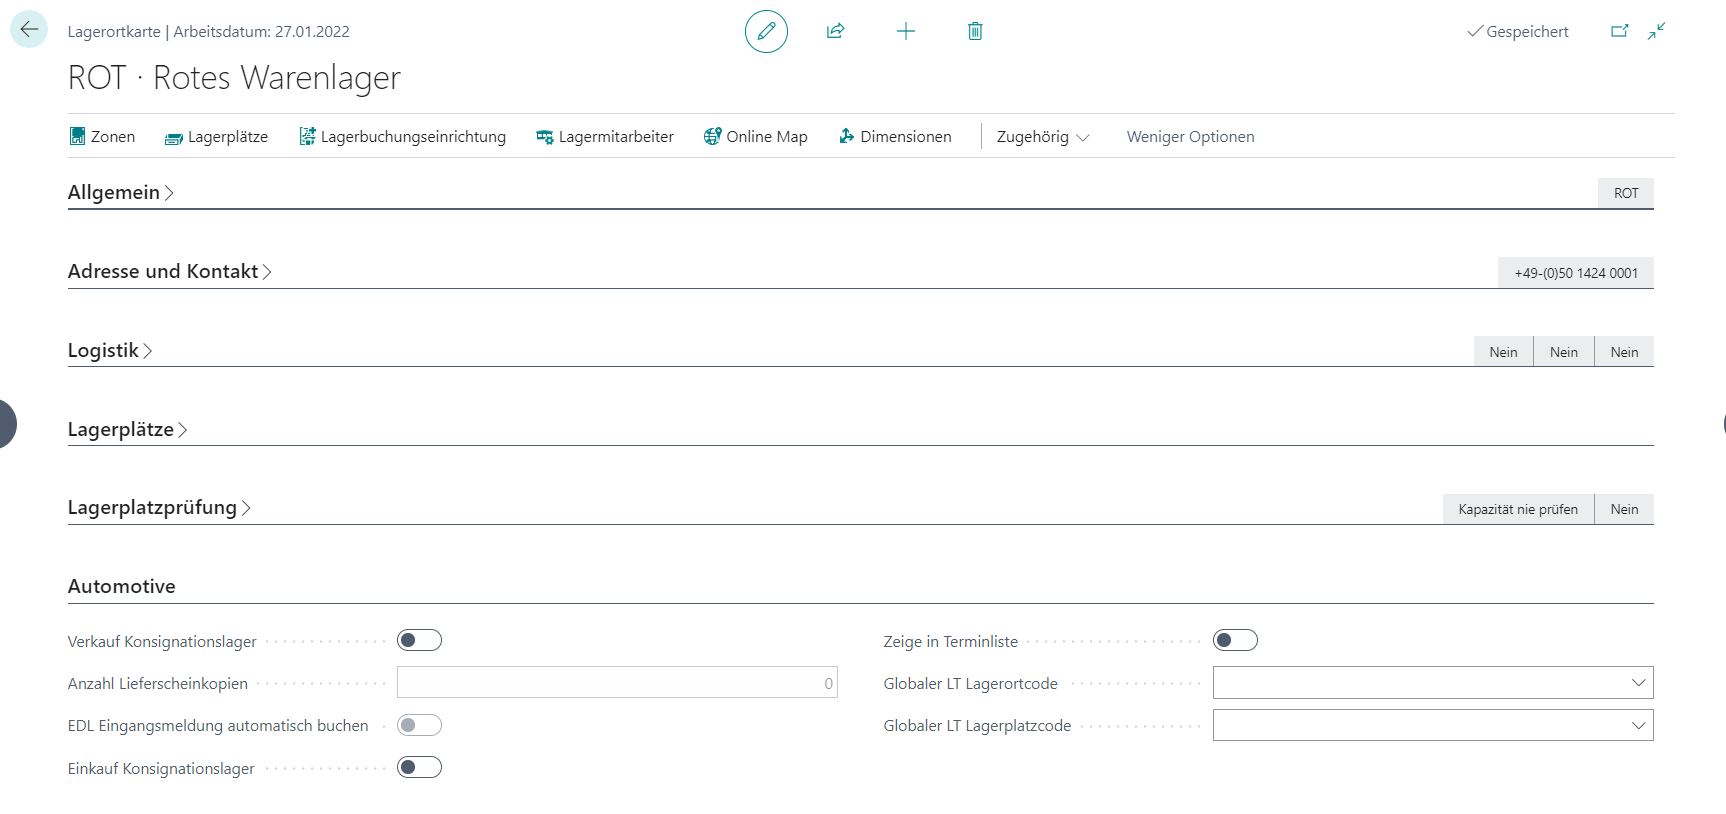Enable Zeige in Terminliste switch
The height and width of the screenshot is (814, 1726).
point(1235,640)
